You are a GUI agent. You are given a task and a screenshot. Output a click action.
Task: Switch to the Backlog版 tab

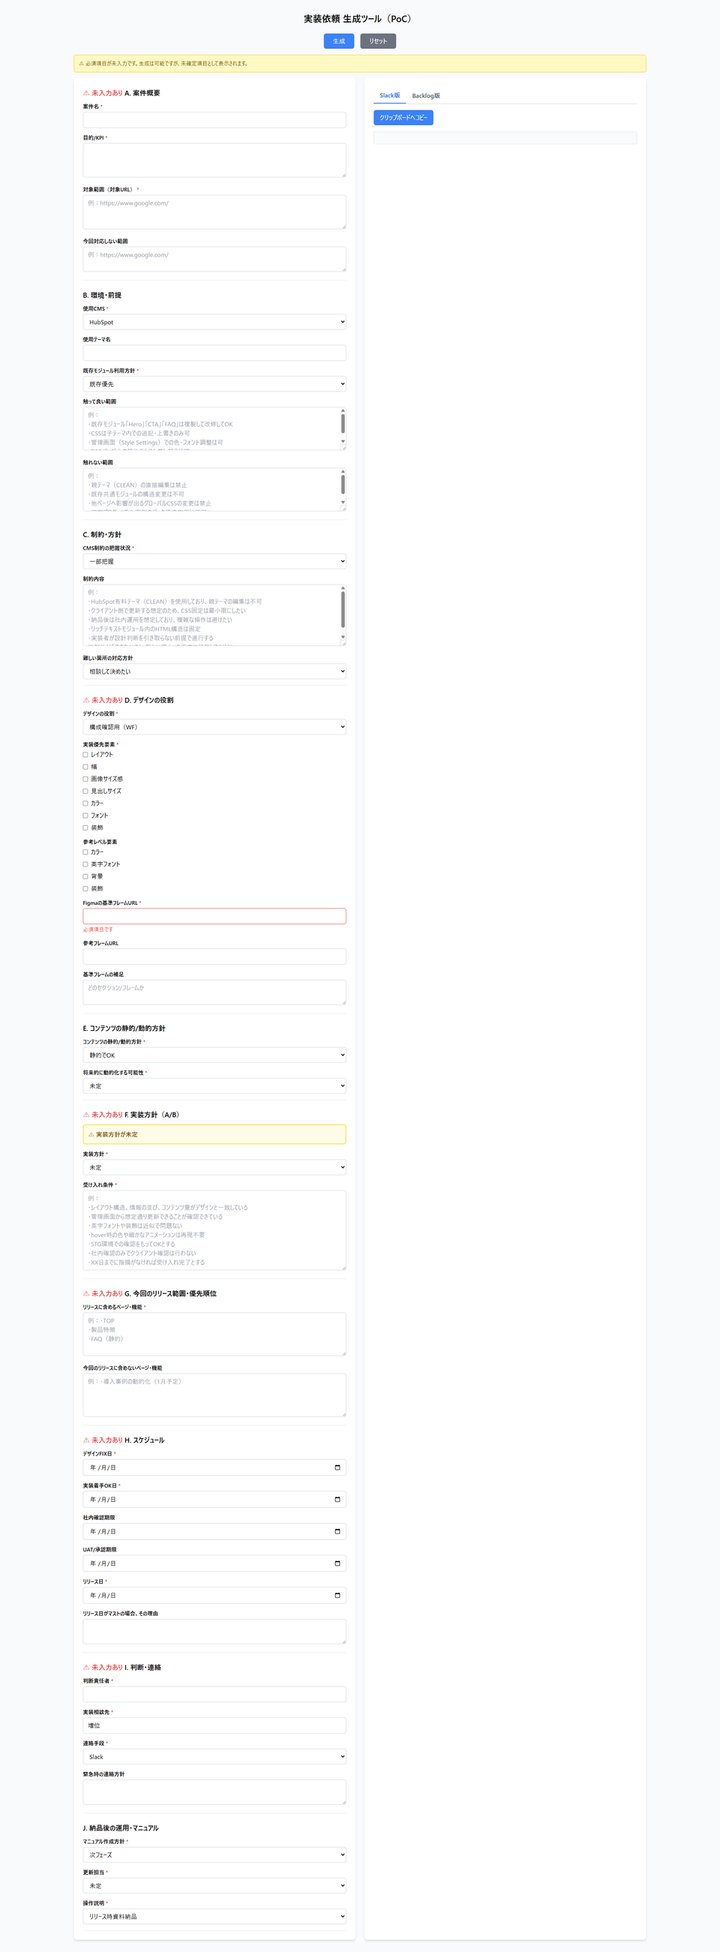(x=426, y=96)
